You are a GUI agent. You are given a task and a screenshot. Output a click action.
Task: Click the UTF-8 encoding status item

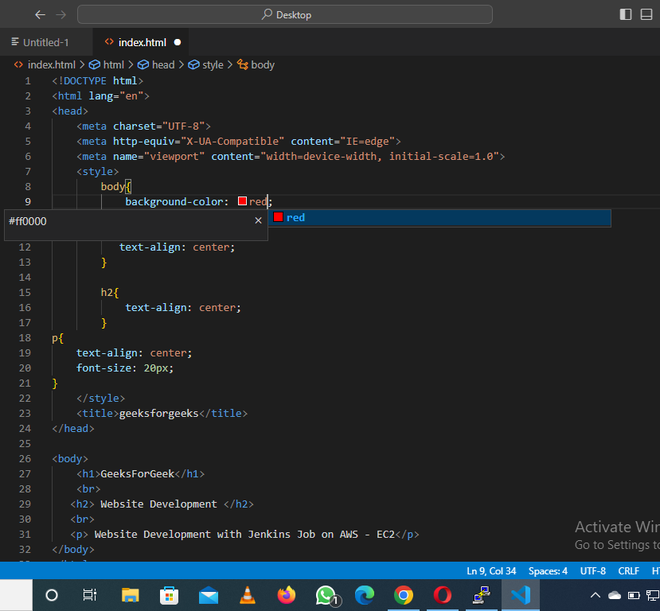tap(593, 571)
